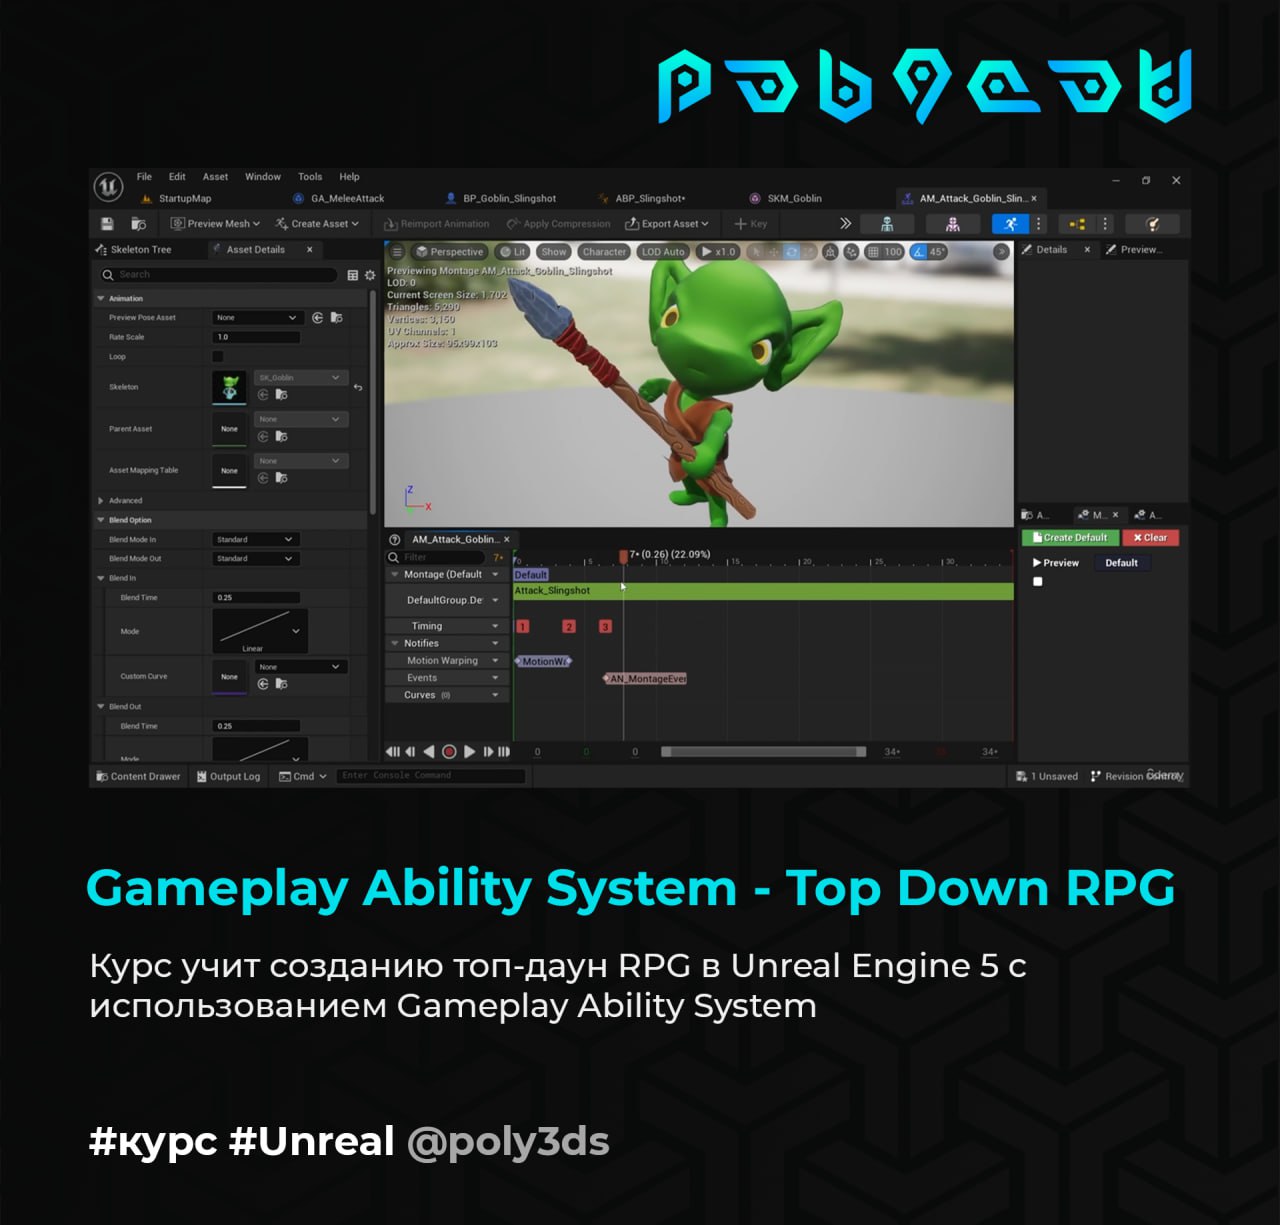The height and width of the screenshot is (1225, 1280).
Task: Click the Unreal Engine logo icon
Action: tap(108, 186)
